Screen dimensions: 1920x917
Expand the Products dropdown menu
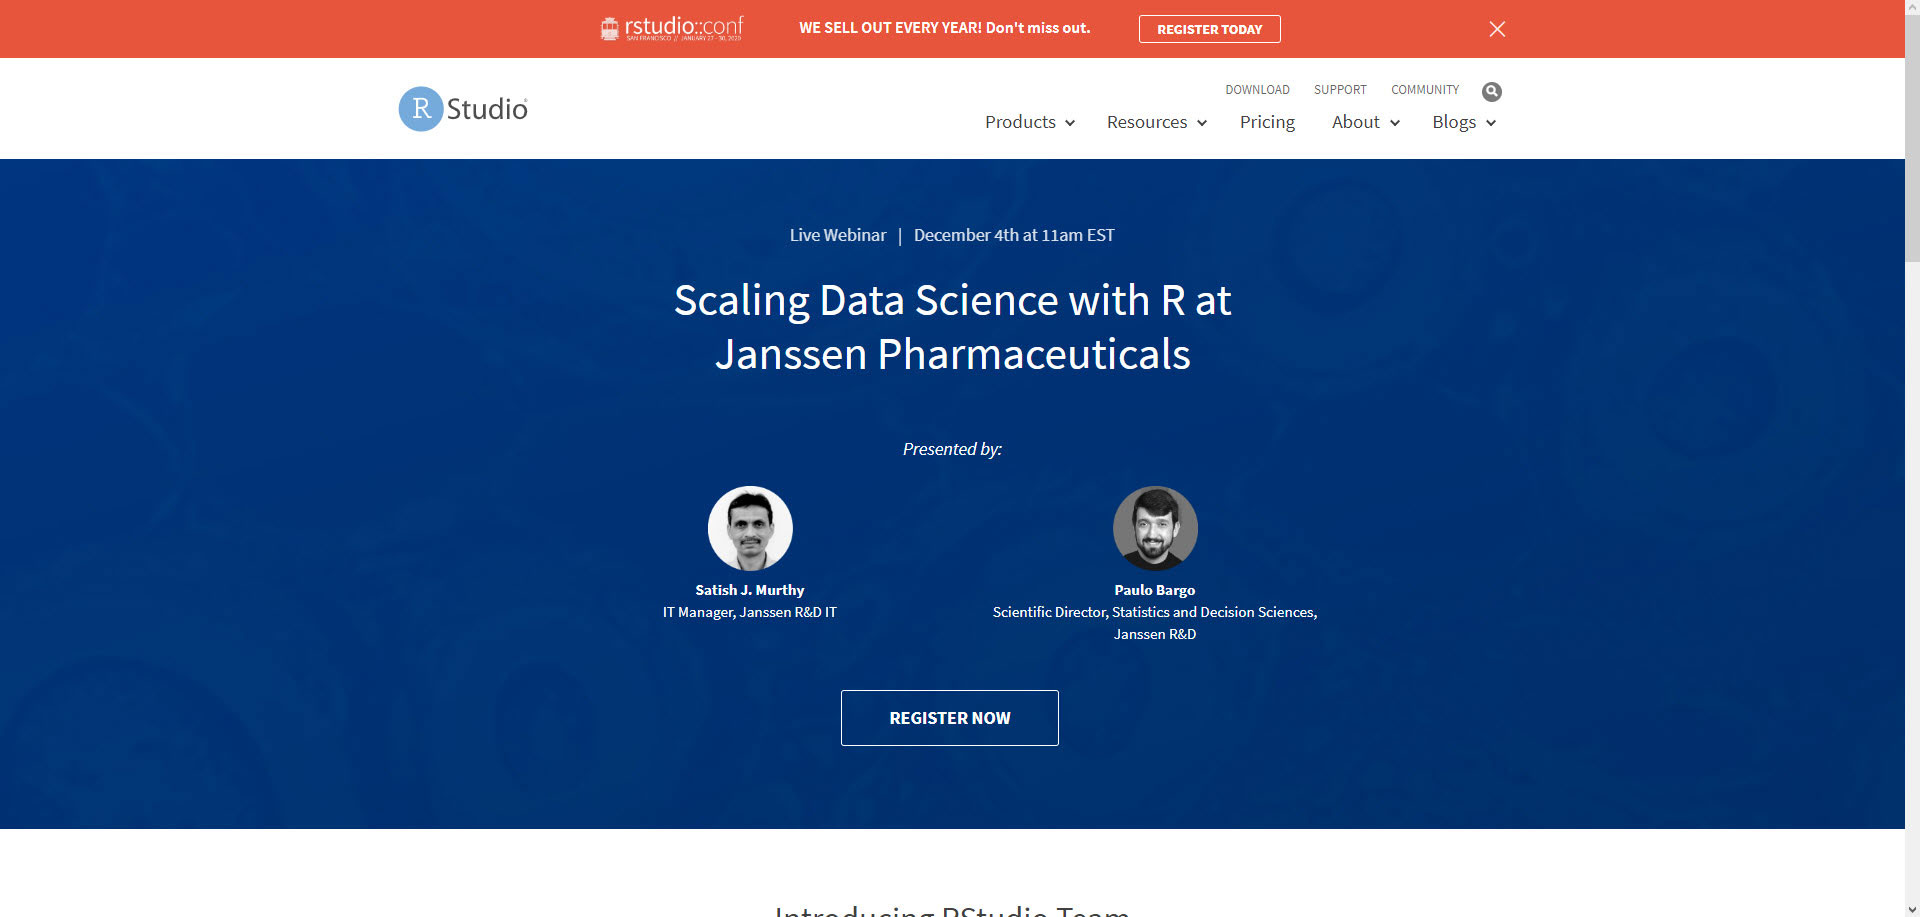[x=1029, y=122]
